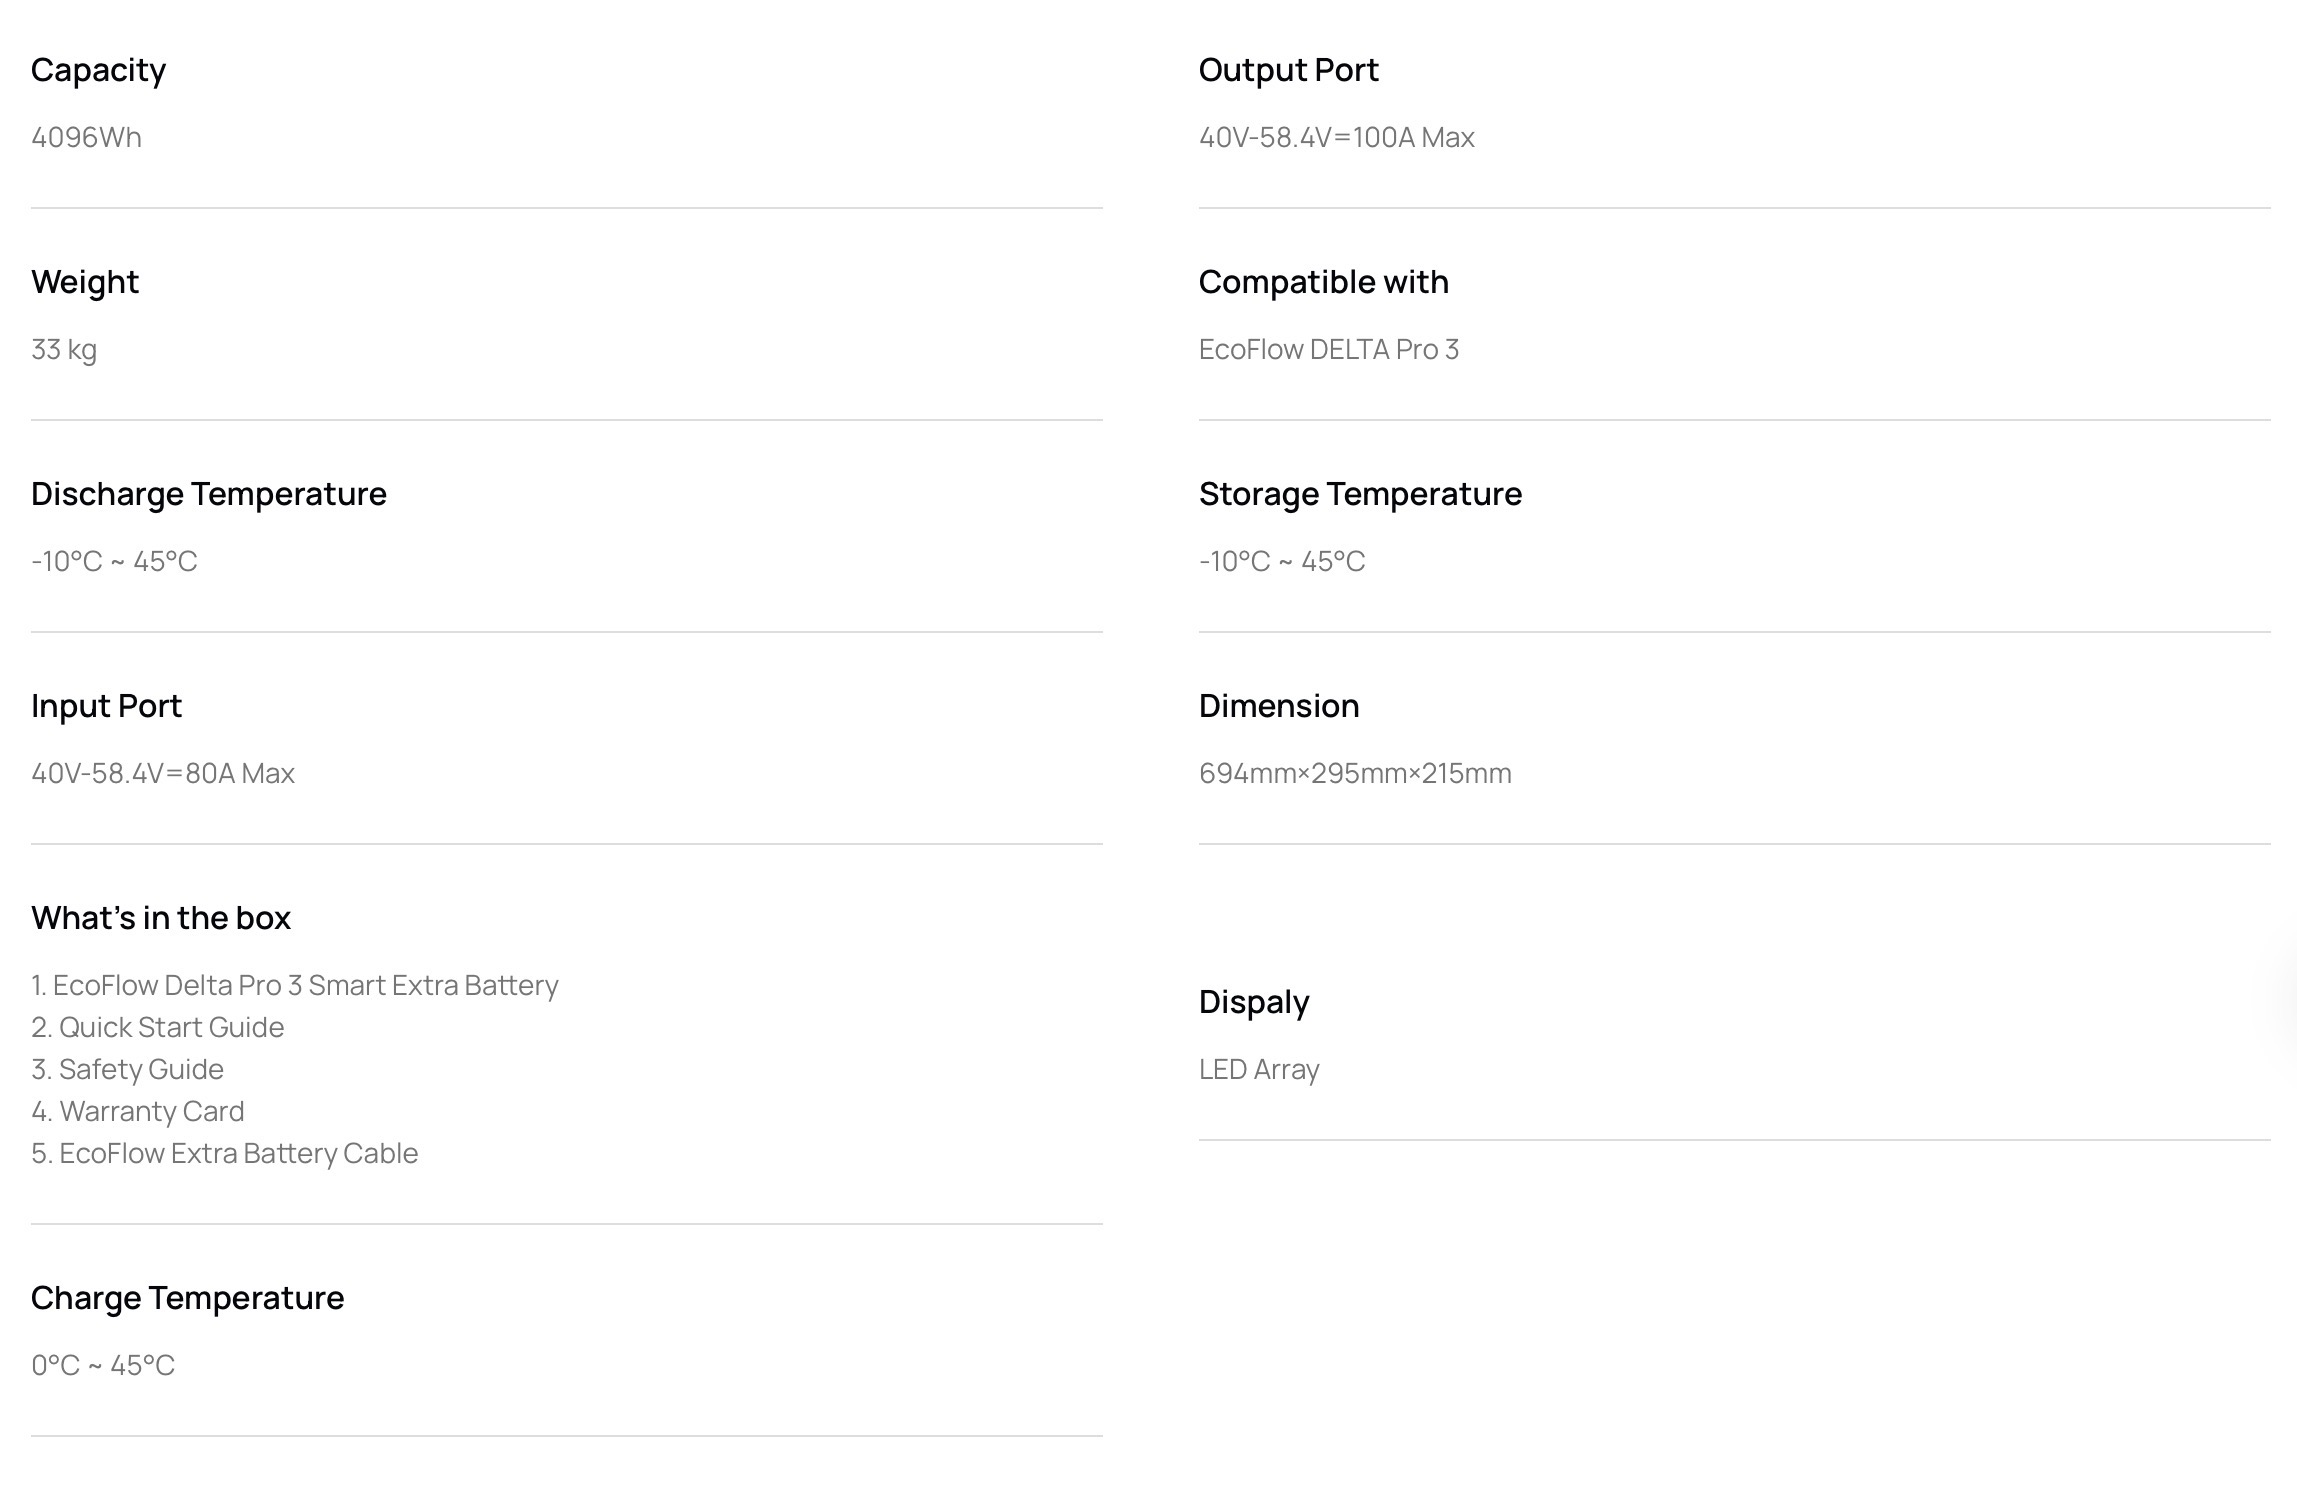2297x1512 pixels.
Task: Click the 4096Wh capacity value
Action: (86, 137)
